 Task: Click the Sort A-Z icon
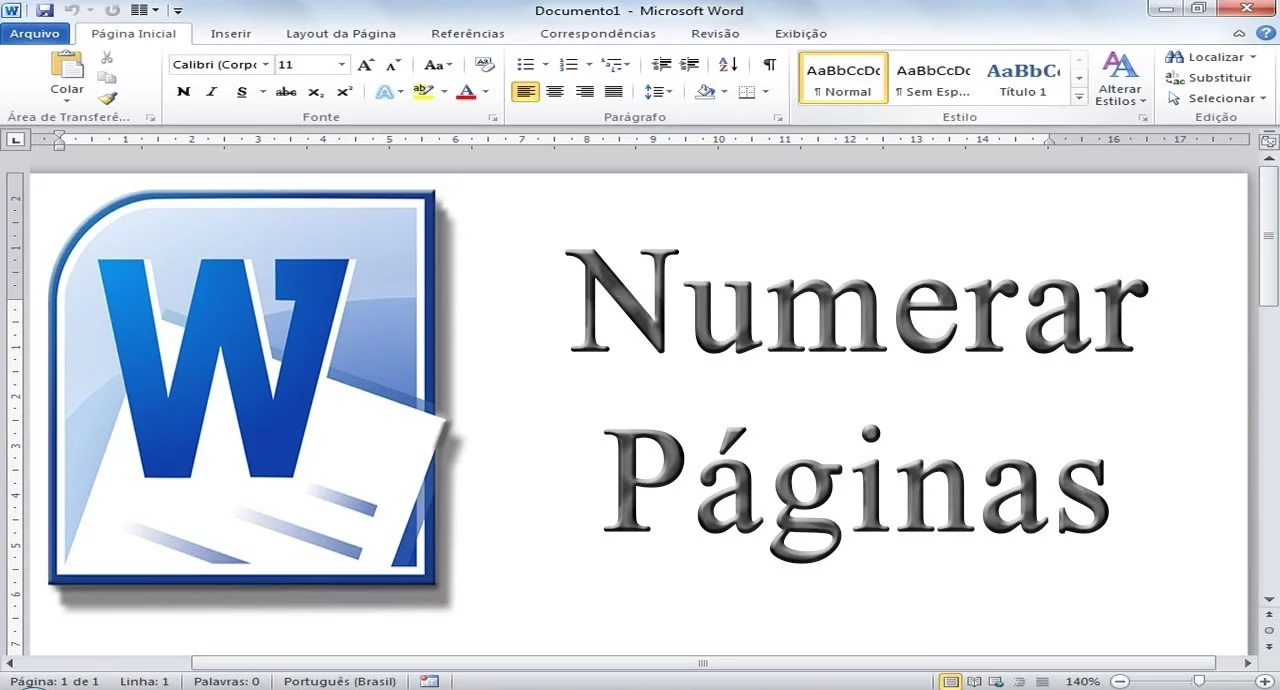[x=729, y=65]
